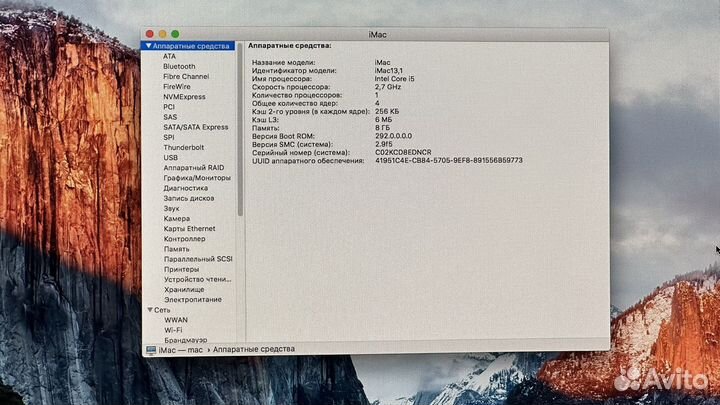Collapse the Аппаратные средства tree section
Viewport: 720px width, 405px height.
[148, 46]
